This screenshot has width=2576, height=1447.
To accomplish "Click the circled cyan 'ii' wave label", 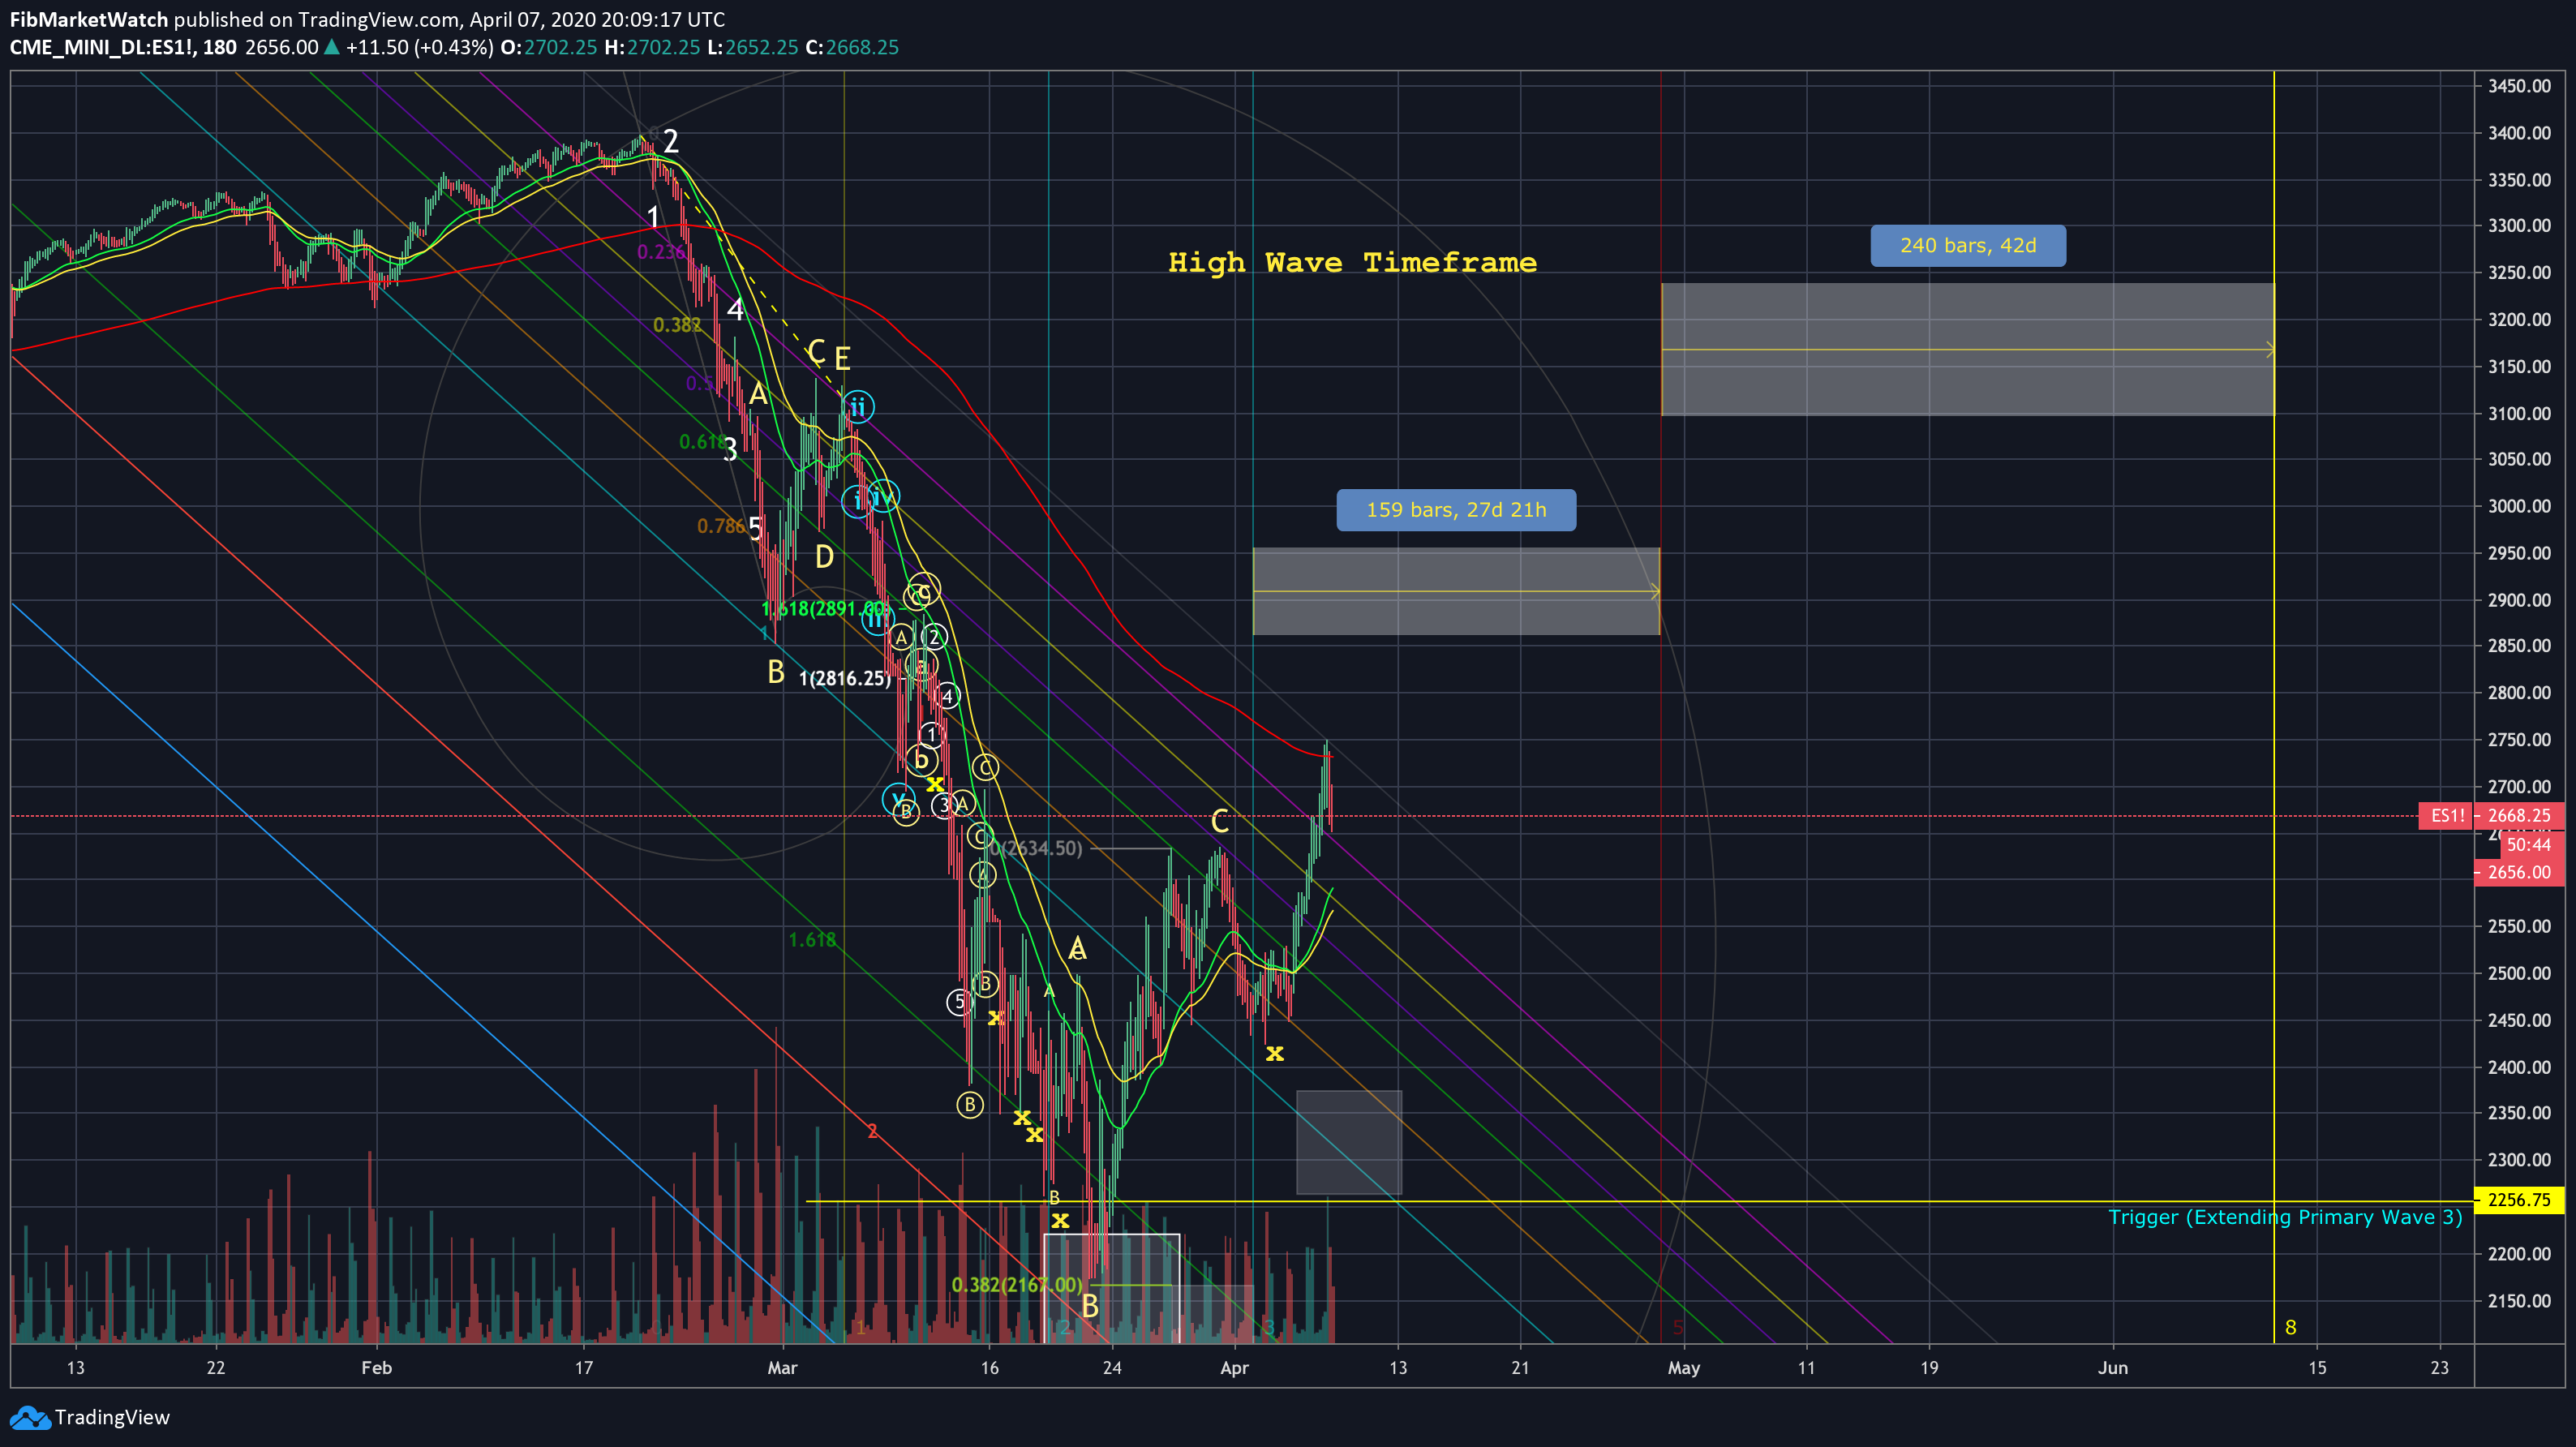I will pos(857,407).
